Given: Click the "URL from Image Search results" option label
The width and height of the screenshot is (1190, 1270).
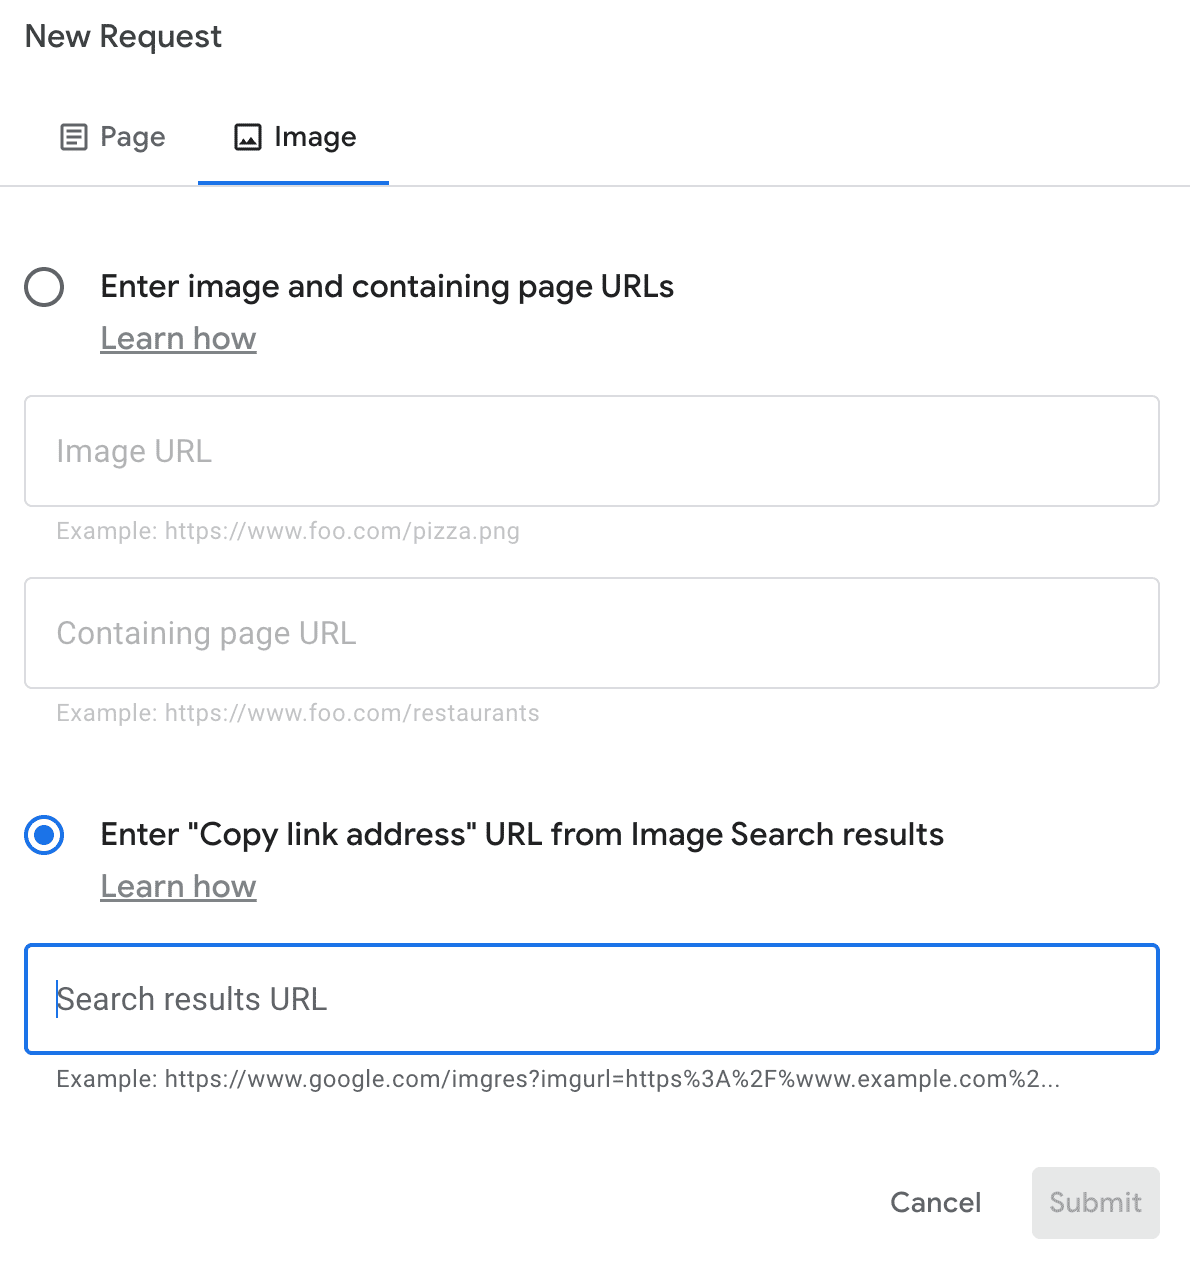Looking at the screenshot, I should (522, 835).
